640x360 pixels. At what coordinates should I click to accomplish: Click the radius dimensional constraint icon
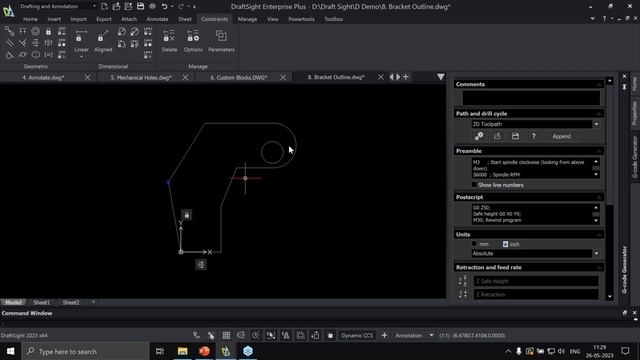[x=122, y=31]
